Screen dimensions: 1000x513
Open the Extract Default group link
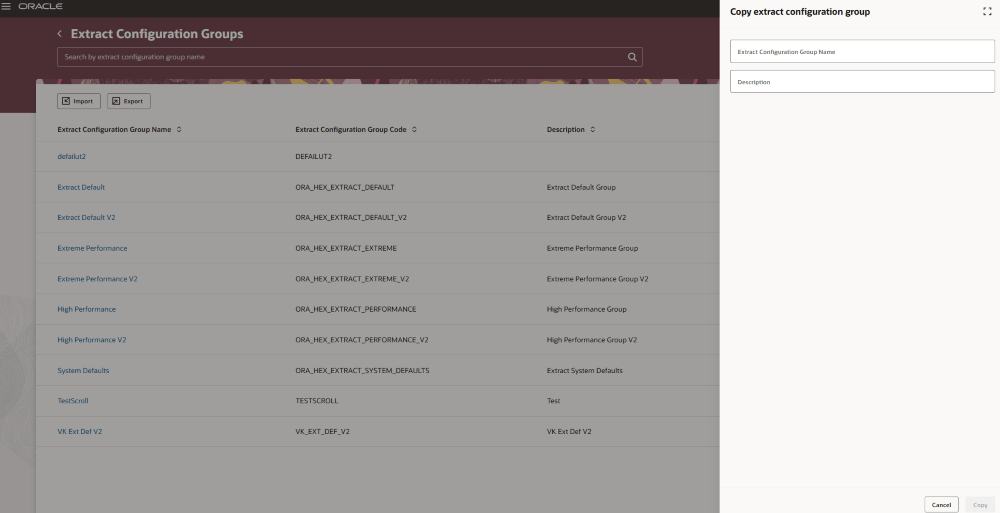coord(81,187)
